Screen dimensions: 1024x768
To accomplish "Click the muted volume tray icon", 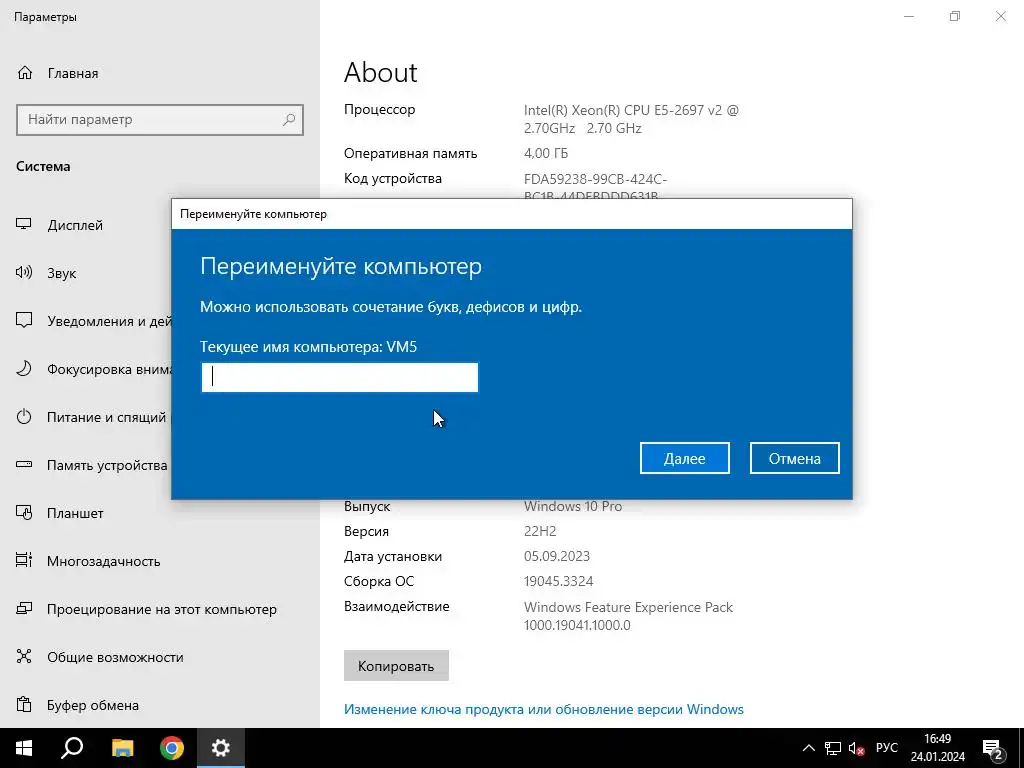I will [856, 748].
